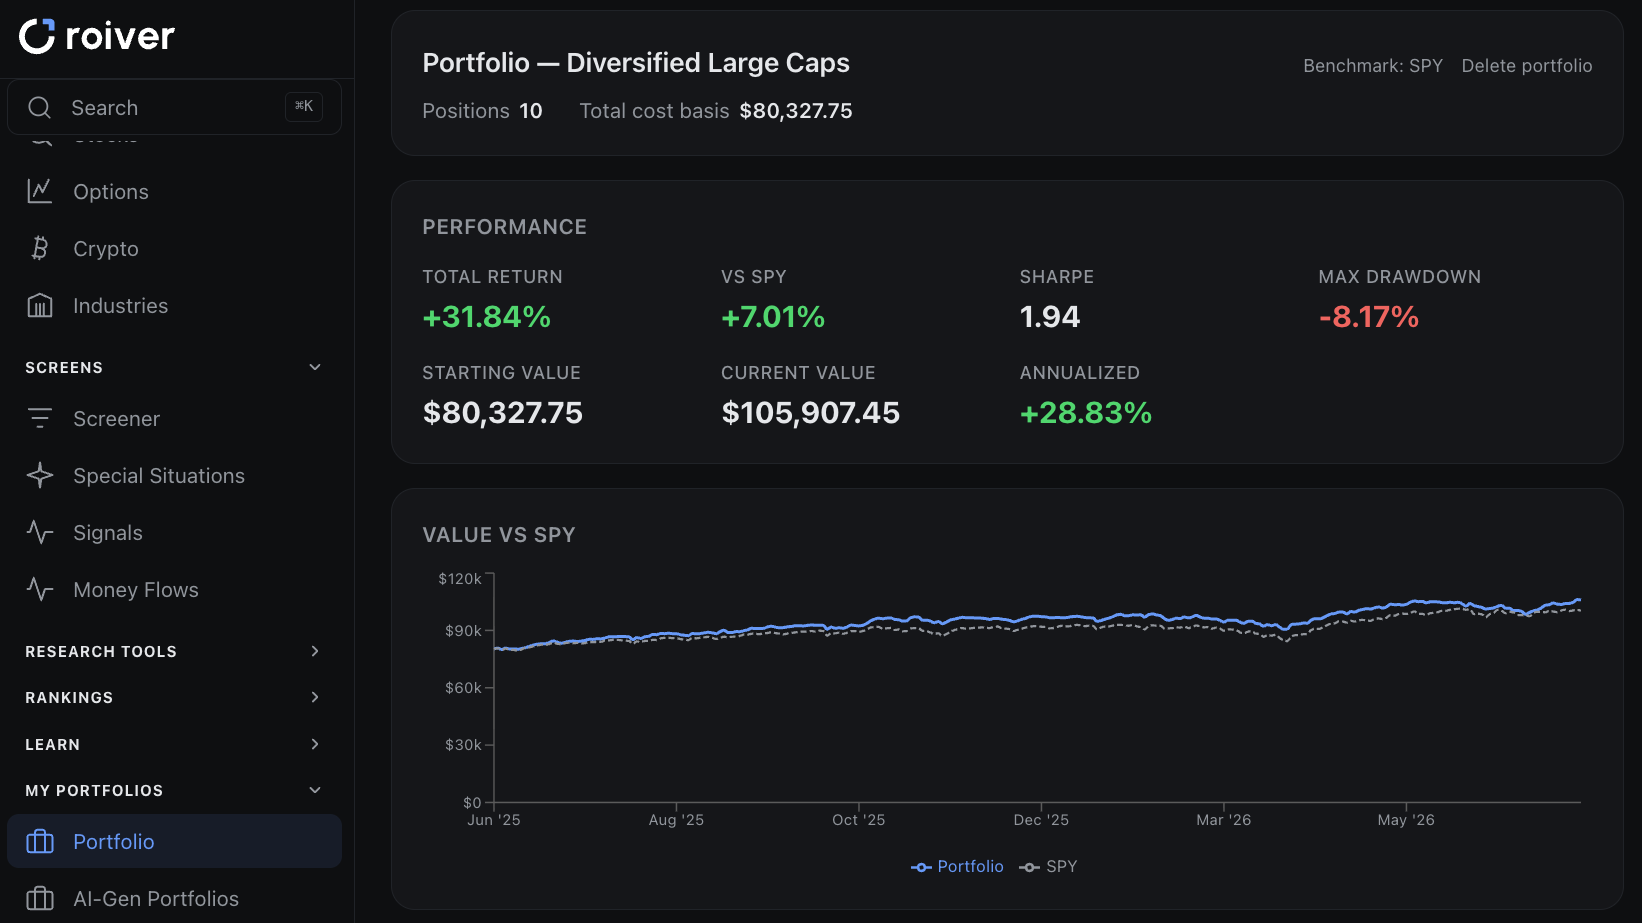Click the Money Flows pulse icon

[40, 589]
